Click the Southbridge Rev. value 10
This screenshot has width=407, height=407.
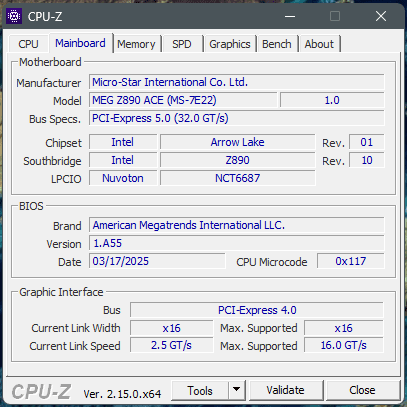pos(367,160)
